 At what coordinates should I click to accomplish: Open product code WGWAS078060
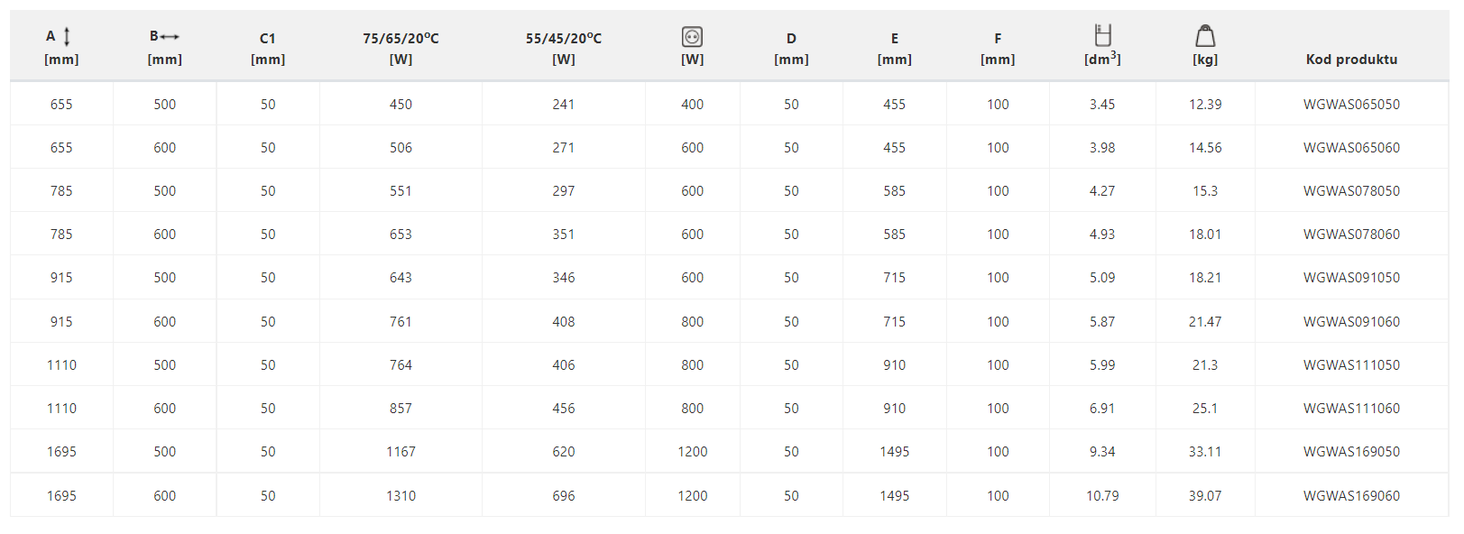[x=1351, y=234]
